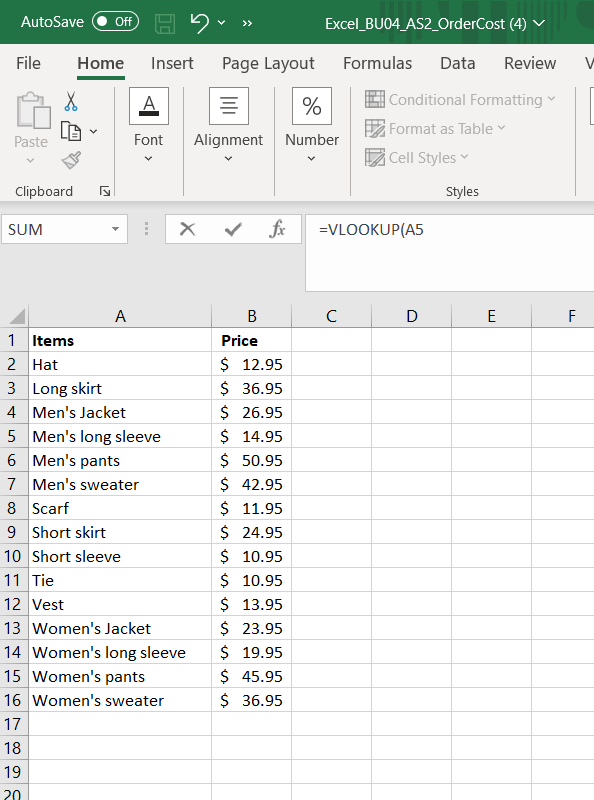The width and height of the screenshot is (594, 800).
Task: Switch to the Formulas tab
Action: click(x=377, y=63)
